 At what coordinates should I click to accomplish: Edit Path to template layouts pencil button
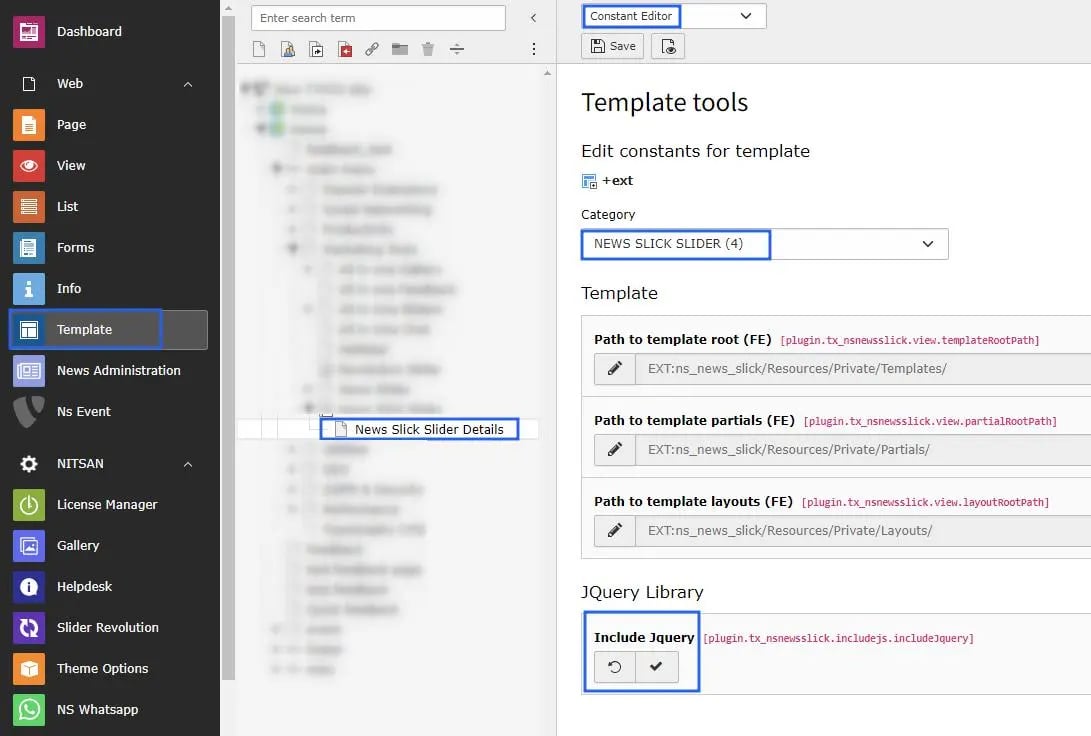tap(615, 531)
